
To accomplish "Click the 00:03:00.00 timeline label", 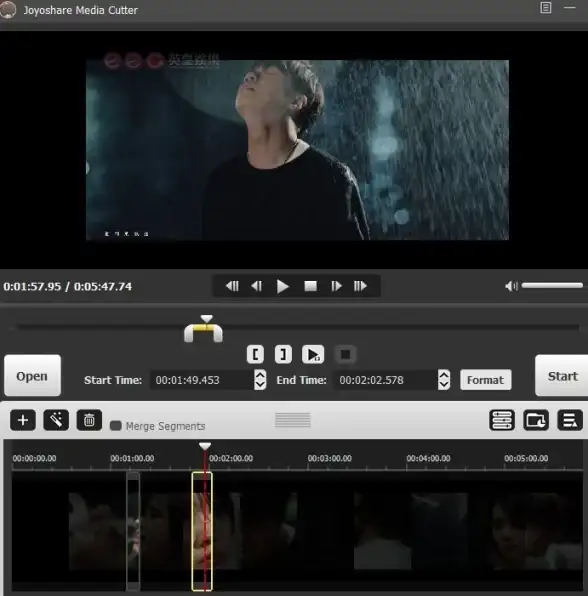I will (330, 458).
